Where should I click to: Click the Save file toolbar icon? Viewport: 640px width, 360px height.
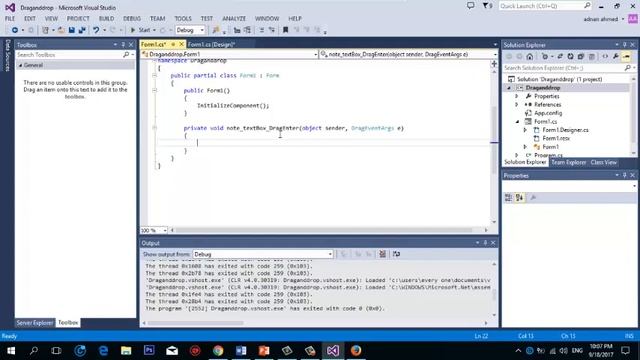[x=72, y=30]
